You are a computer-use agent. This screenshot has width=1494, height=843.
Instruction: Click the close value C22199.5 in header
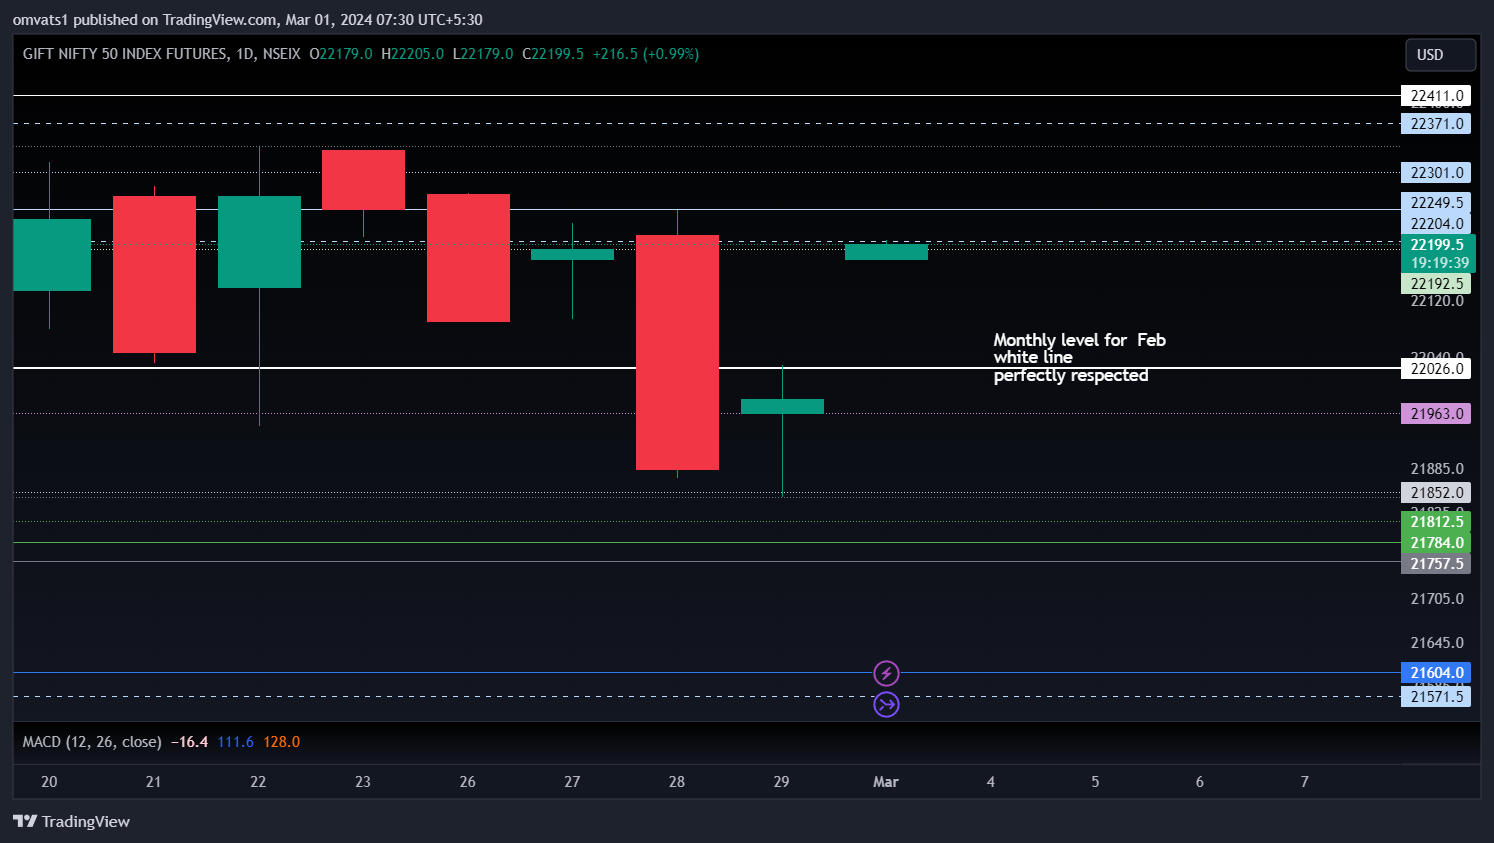[553, 54]
